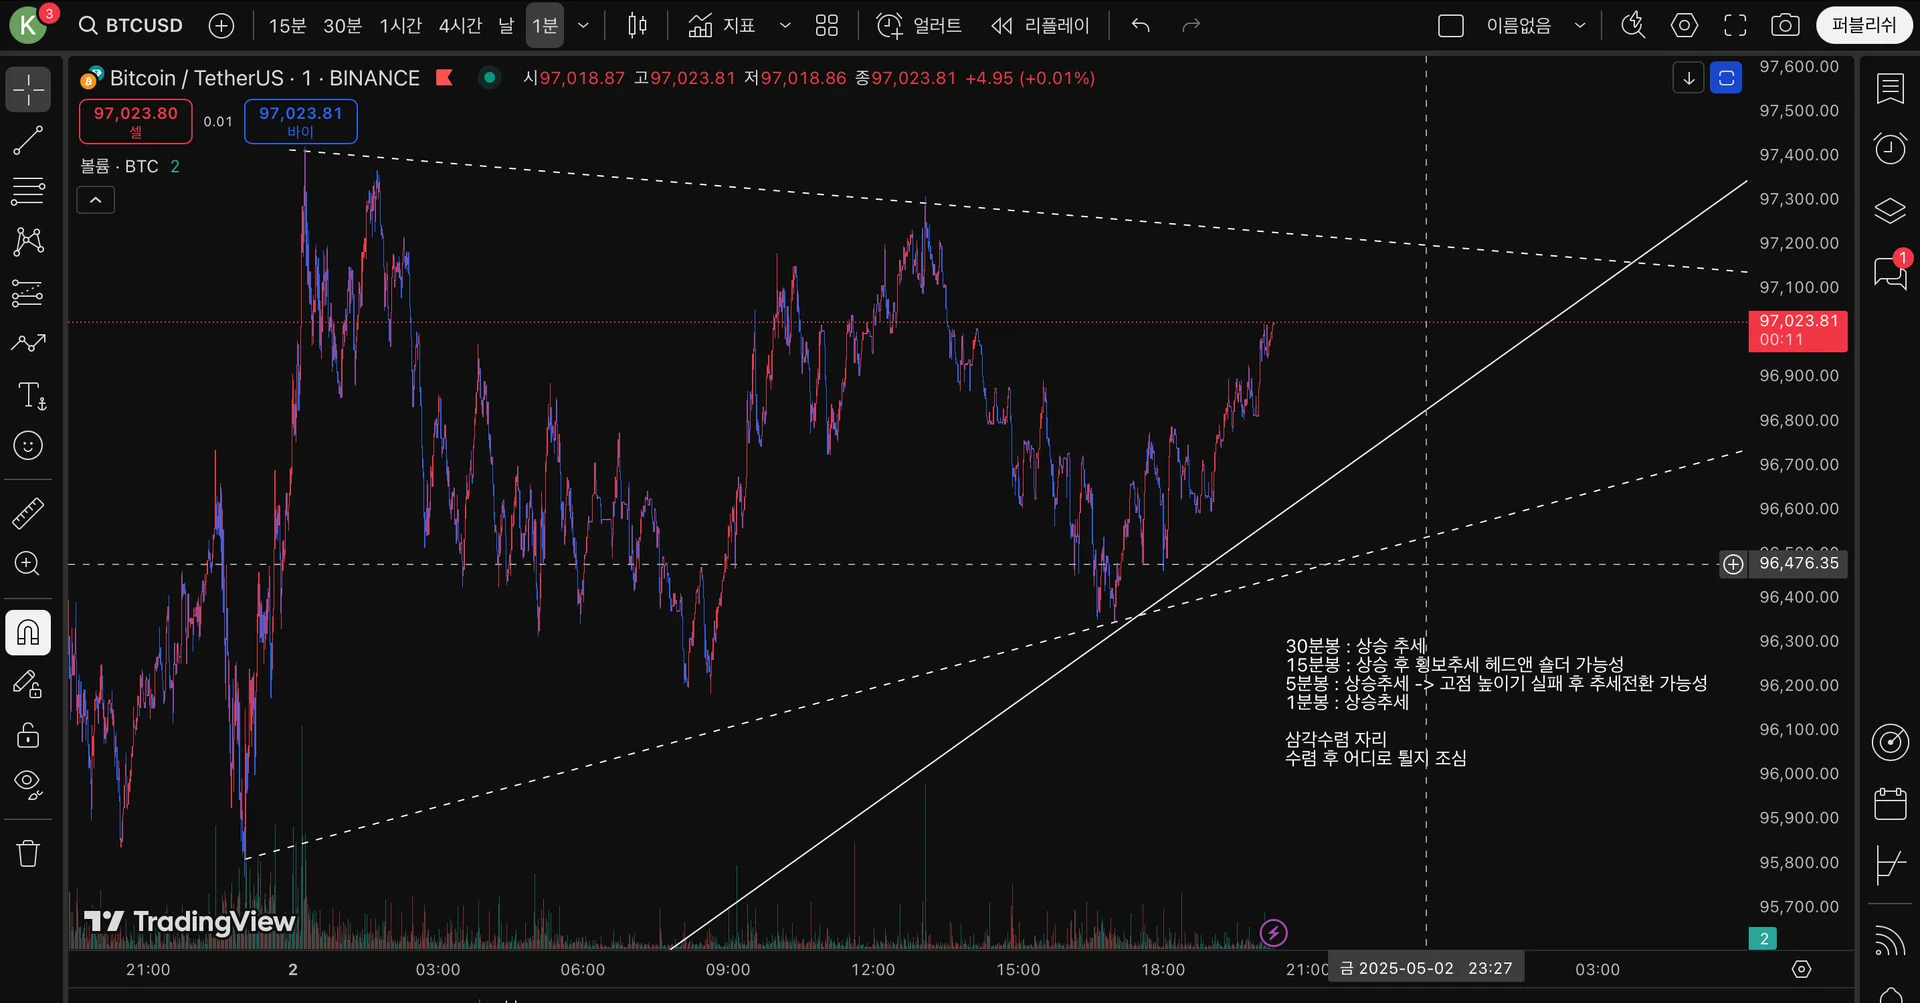
Task: Take a chart snapshot with camera
Action: (1785, 25)
